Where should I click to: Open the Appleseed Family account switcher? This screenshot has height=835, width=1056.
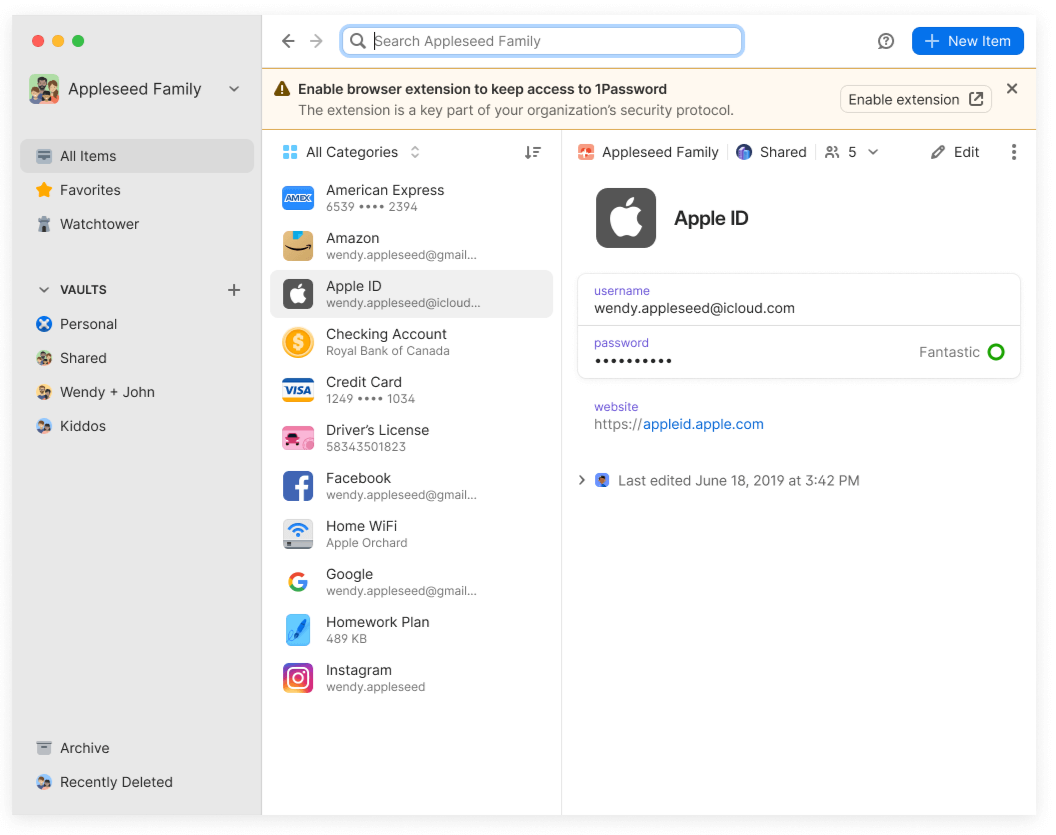[135, 89]
